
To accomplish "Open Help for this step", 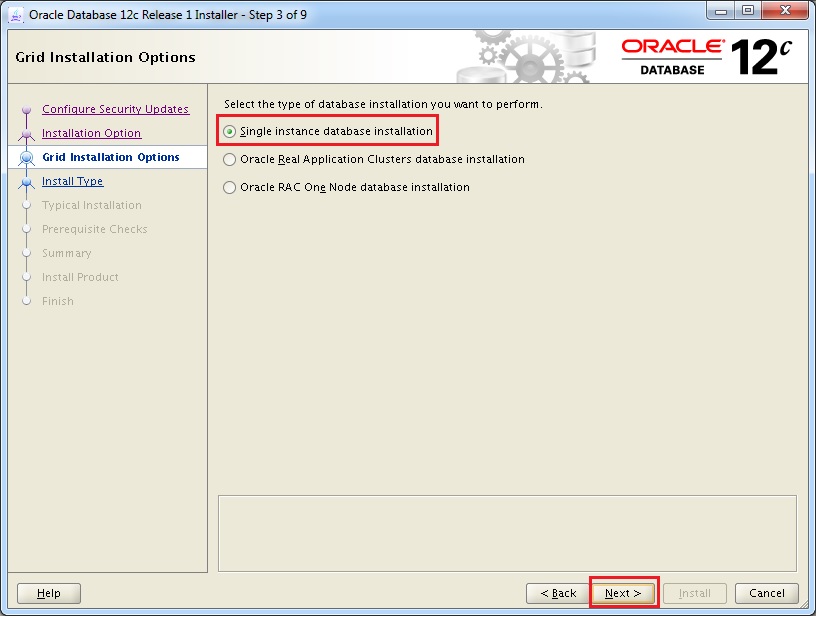I will point(48,593).
